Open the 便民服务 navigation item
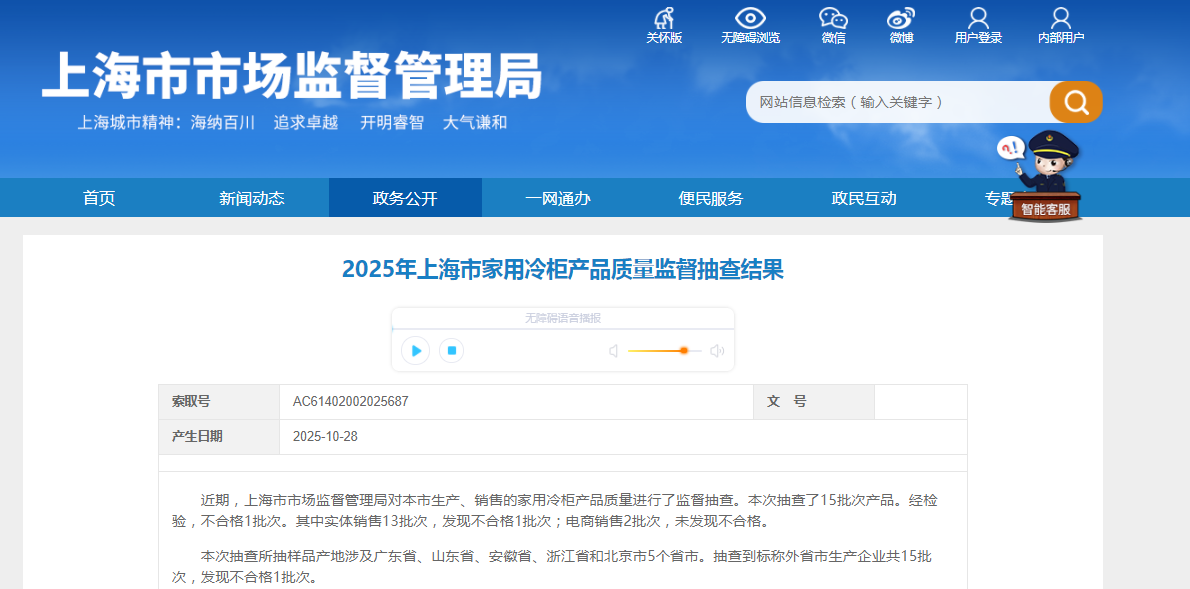The image size is (1190, 589). point(711,198)
